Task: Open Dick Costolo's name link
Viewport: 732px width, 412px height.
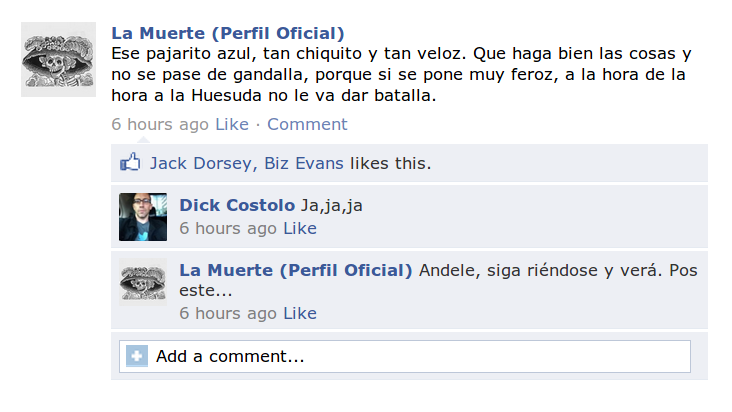Action: click(237, 205)
